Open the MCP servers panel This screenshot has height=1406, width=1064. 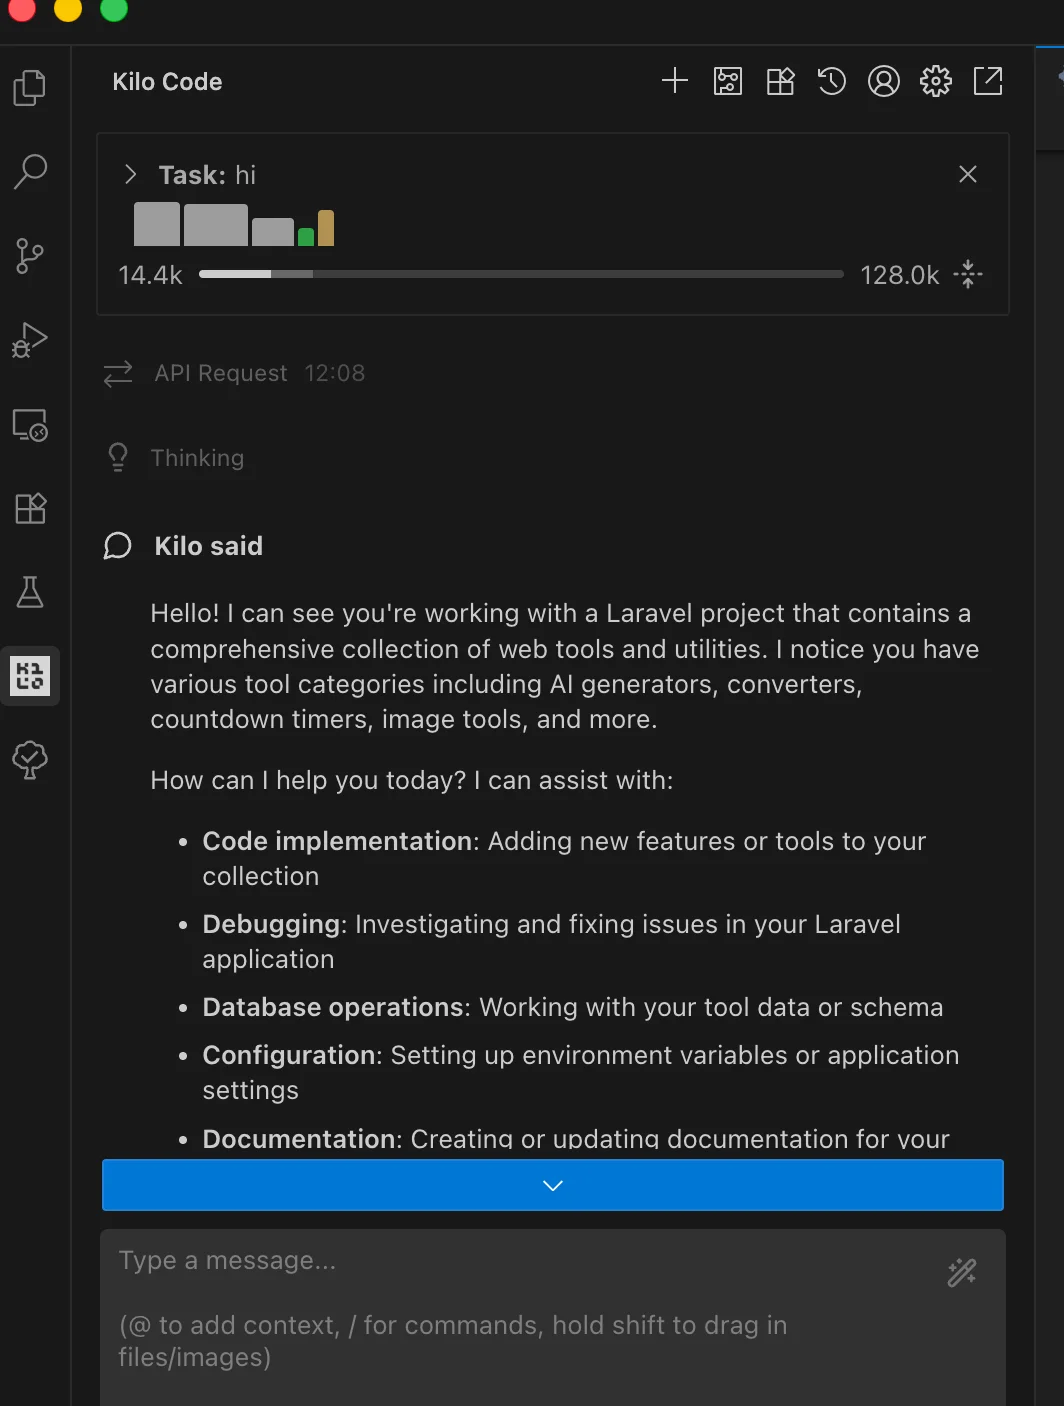click(x=728, y=81)
